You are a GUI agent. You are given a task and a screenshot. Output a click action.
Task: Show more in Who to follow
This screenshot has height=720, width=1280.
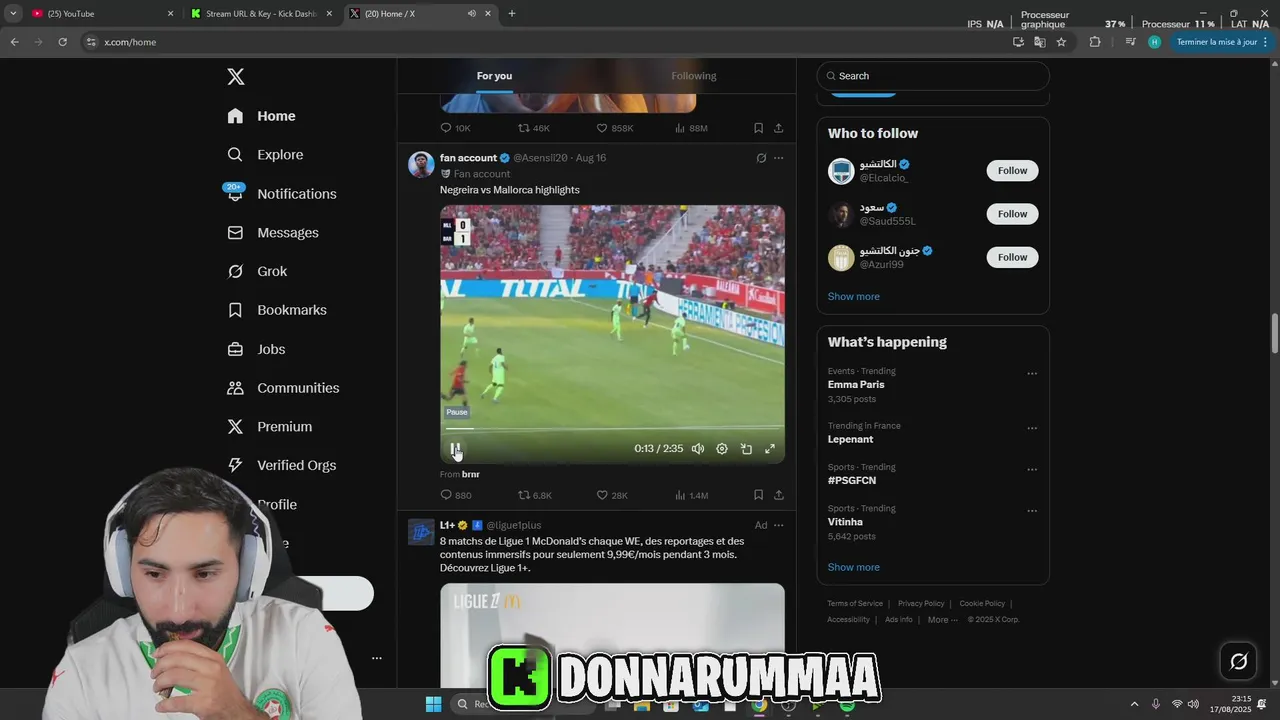(854, 297)
